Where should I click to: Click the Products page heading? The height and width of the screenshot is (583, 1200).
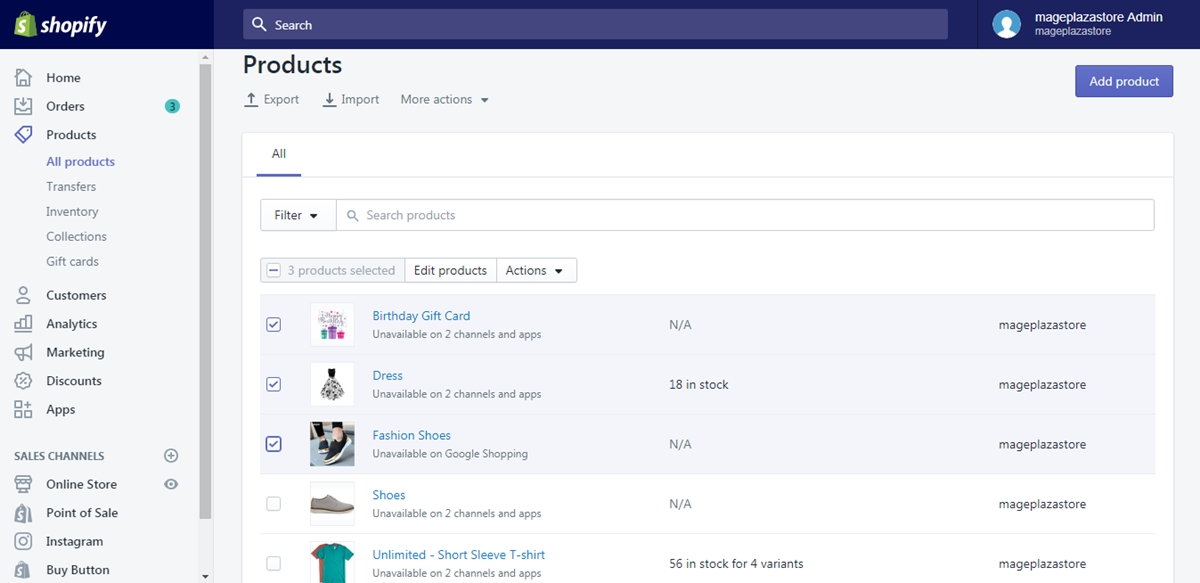coord(292,65)
